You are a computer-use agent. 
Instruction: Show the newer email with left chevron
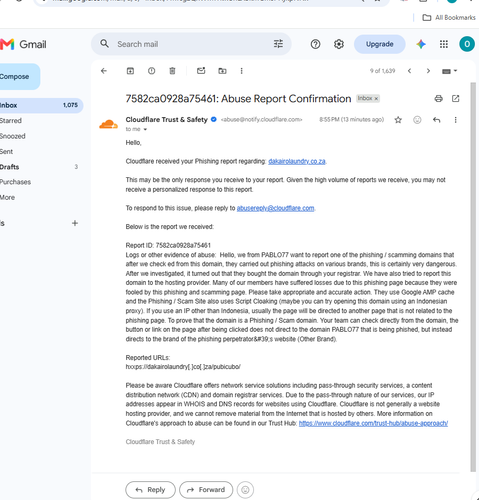point(409,71)
